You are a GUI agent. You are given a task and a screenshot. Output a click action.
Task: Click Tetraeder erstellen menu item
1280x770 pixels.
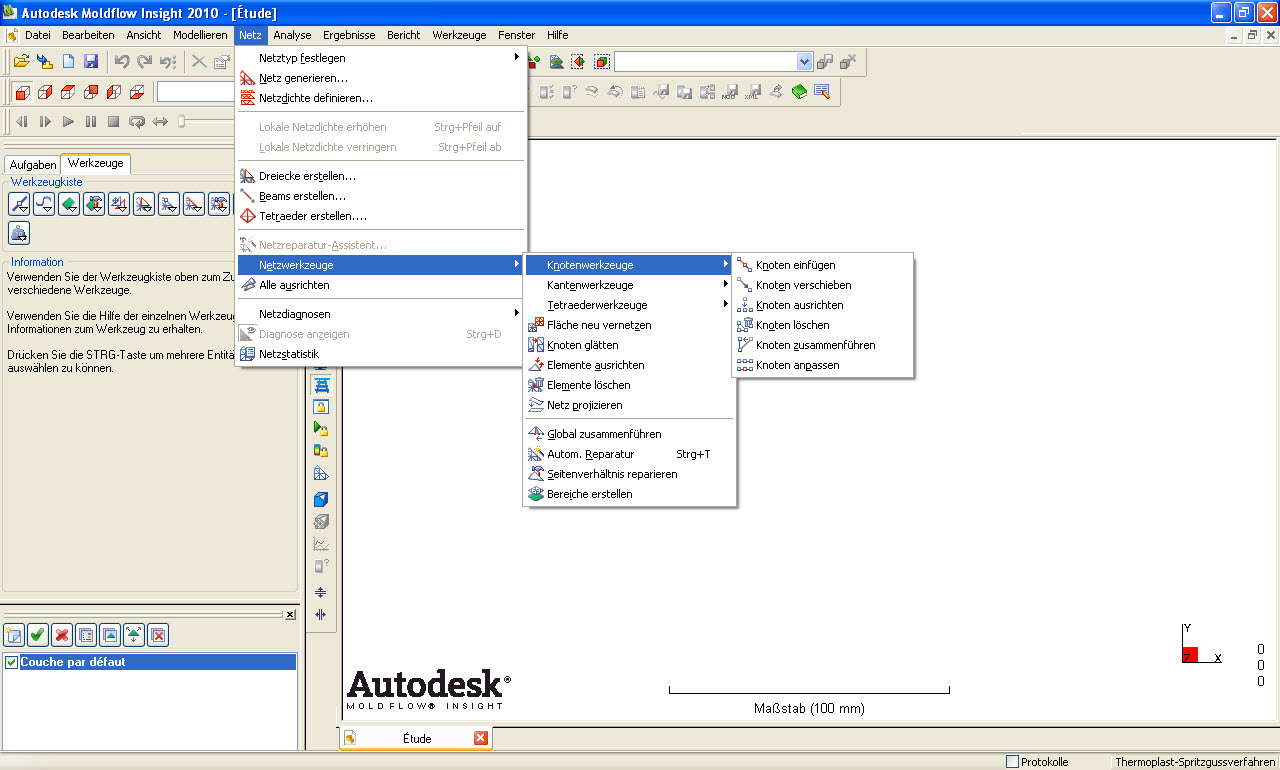pos(381,216)
